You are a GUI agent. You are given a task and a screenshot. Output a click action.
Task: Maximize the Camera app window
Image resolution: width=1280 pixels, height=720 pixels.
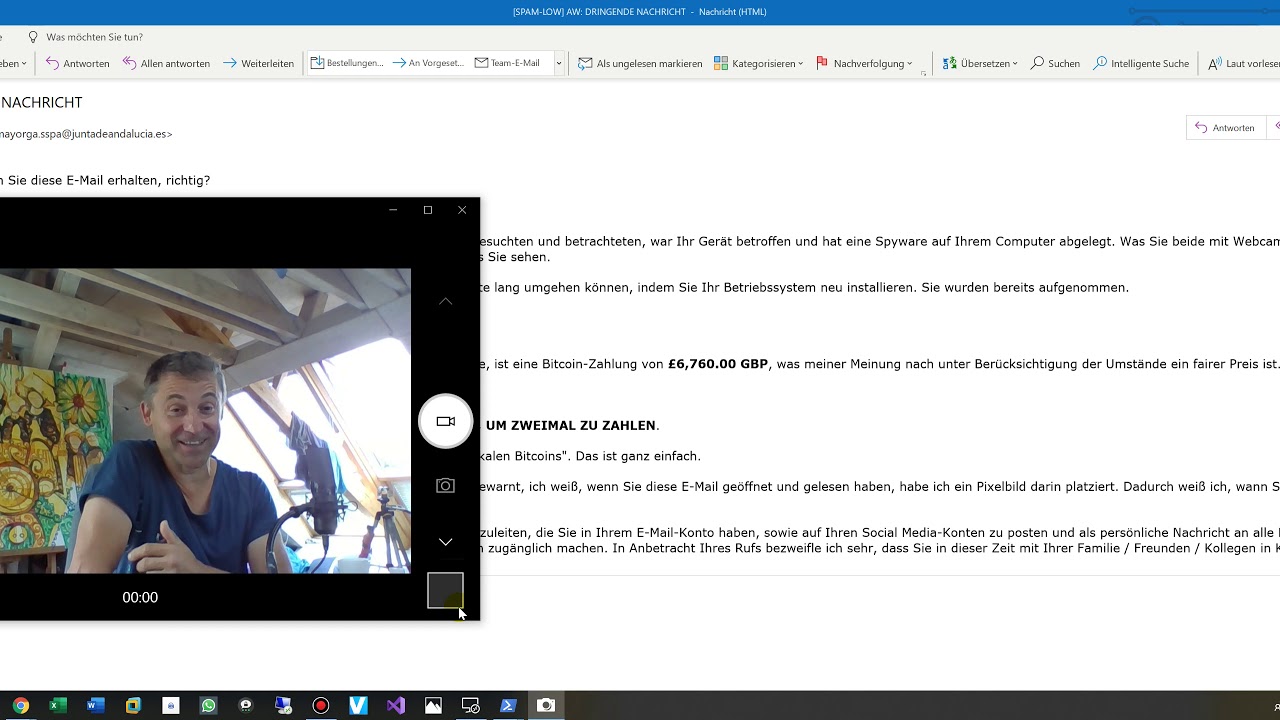click(x=428, y=210)
